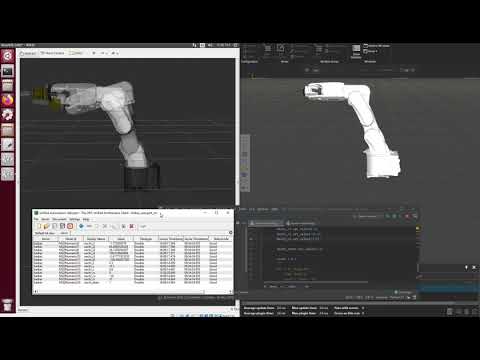The width and height of the screenshot is (480, 360).
Task: Click the Value column header in the table
Action: [x=121, y=239]
